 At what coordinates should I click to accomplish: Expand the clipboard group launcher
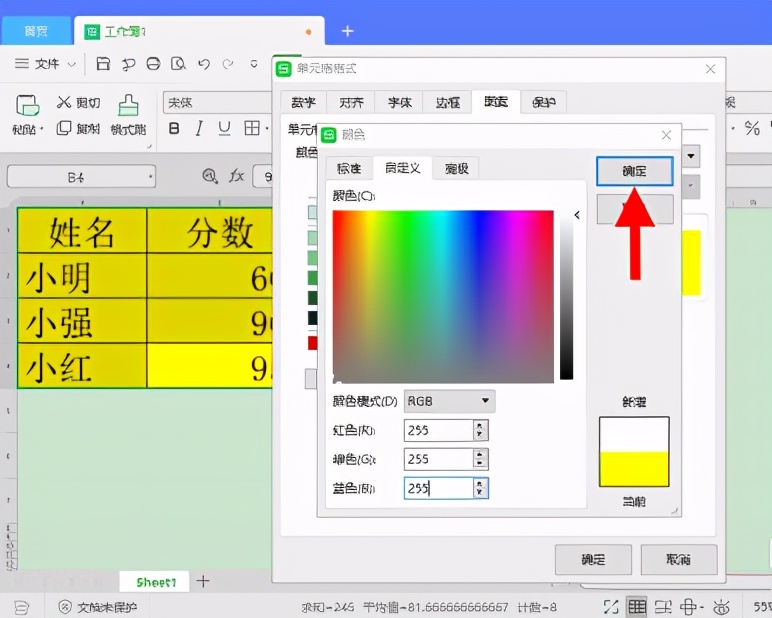pos(149,146)
